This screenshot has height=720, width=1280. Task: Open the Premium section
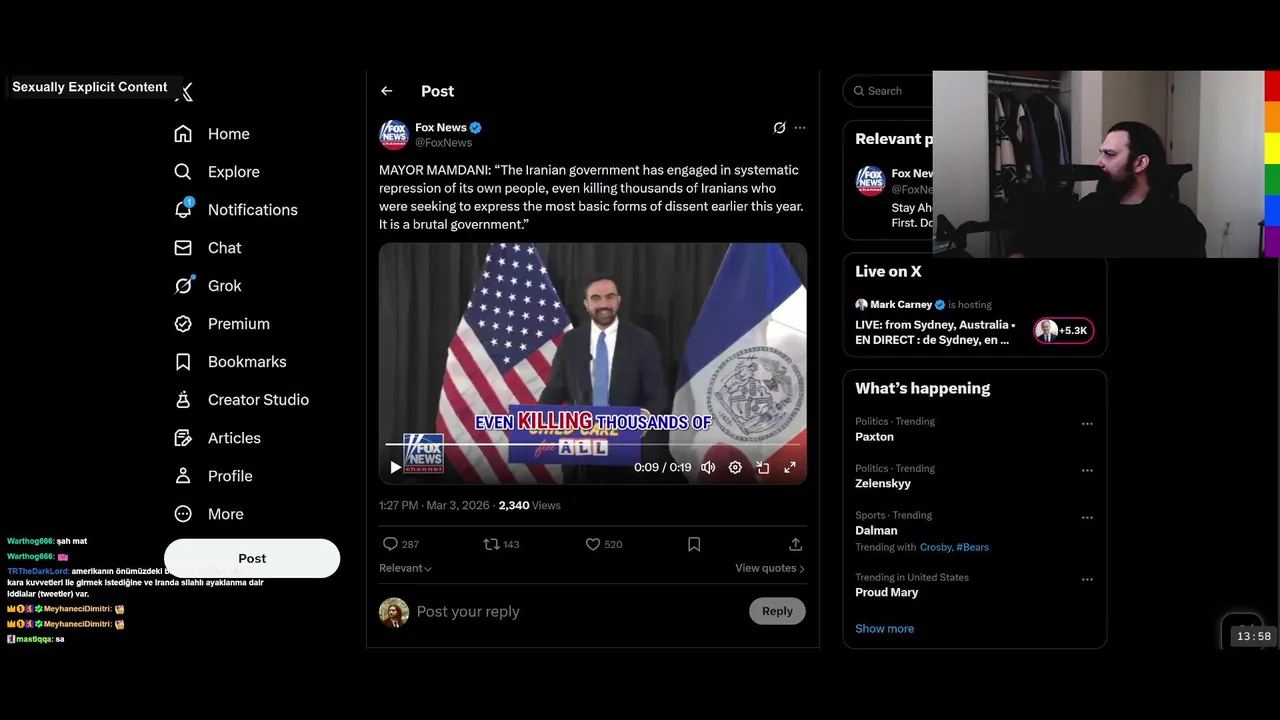click(x=222, y=324)
